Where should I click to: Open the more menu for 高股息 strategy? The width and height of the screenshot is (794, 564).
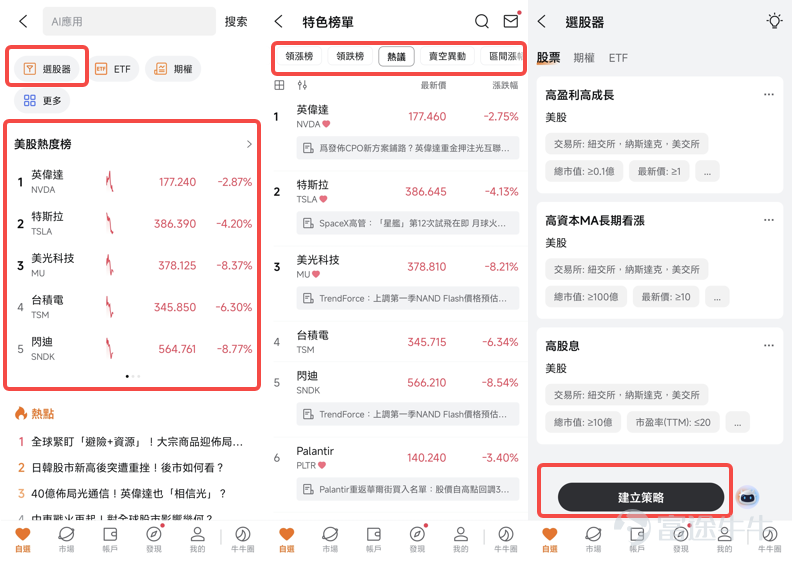tap(769, 346)
